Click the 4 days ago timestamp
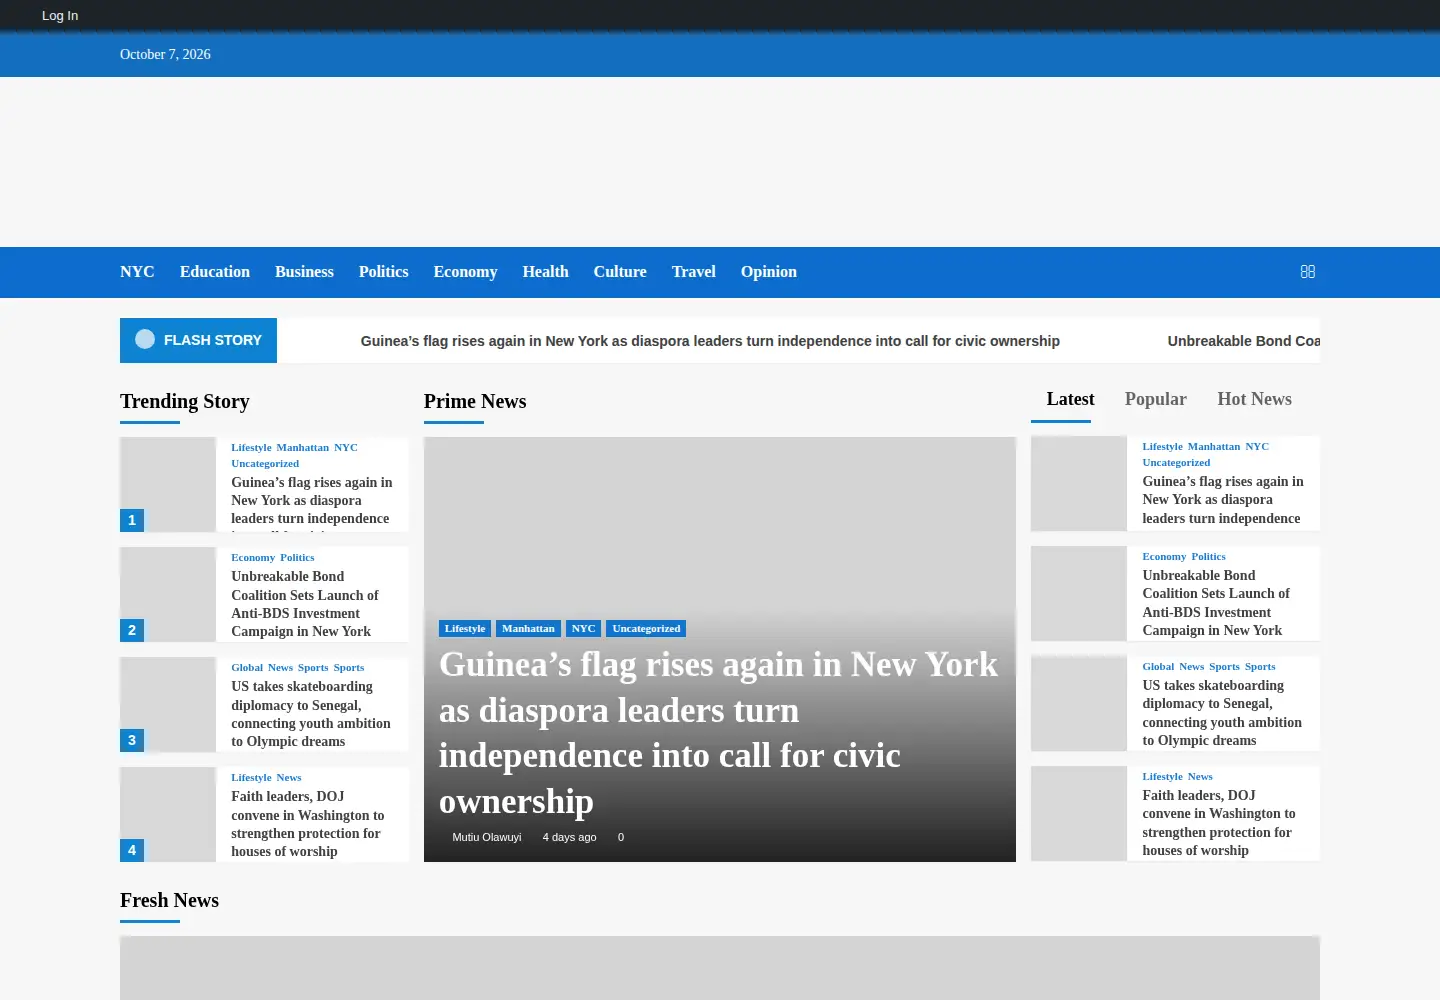The image size is (1440, 1000). tap(569, 838)
